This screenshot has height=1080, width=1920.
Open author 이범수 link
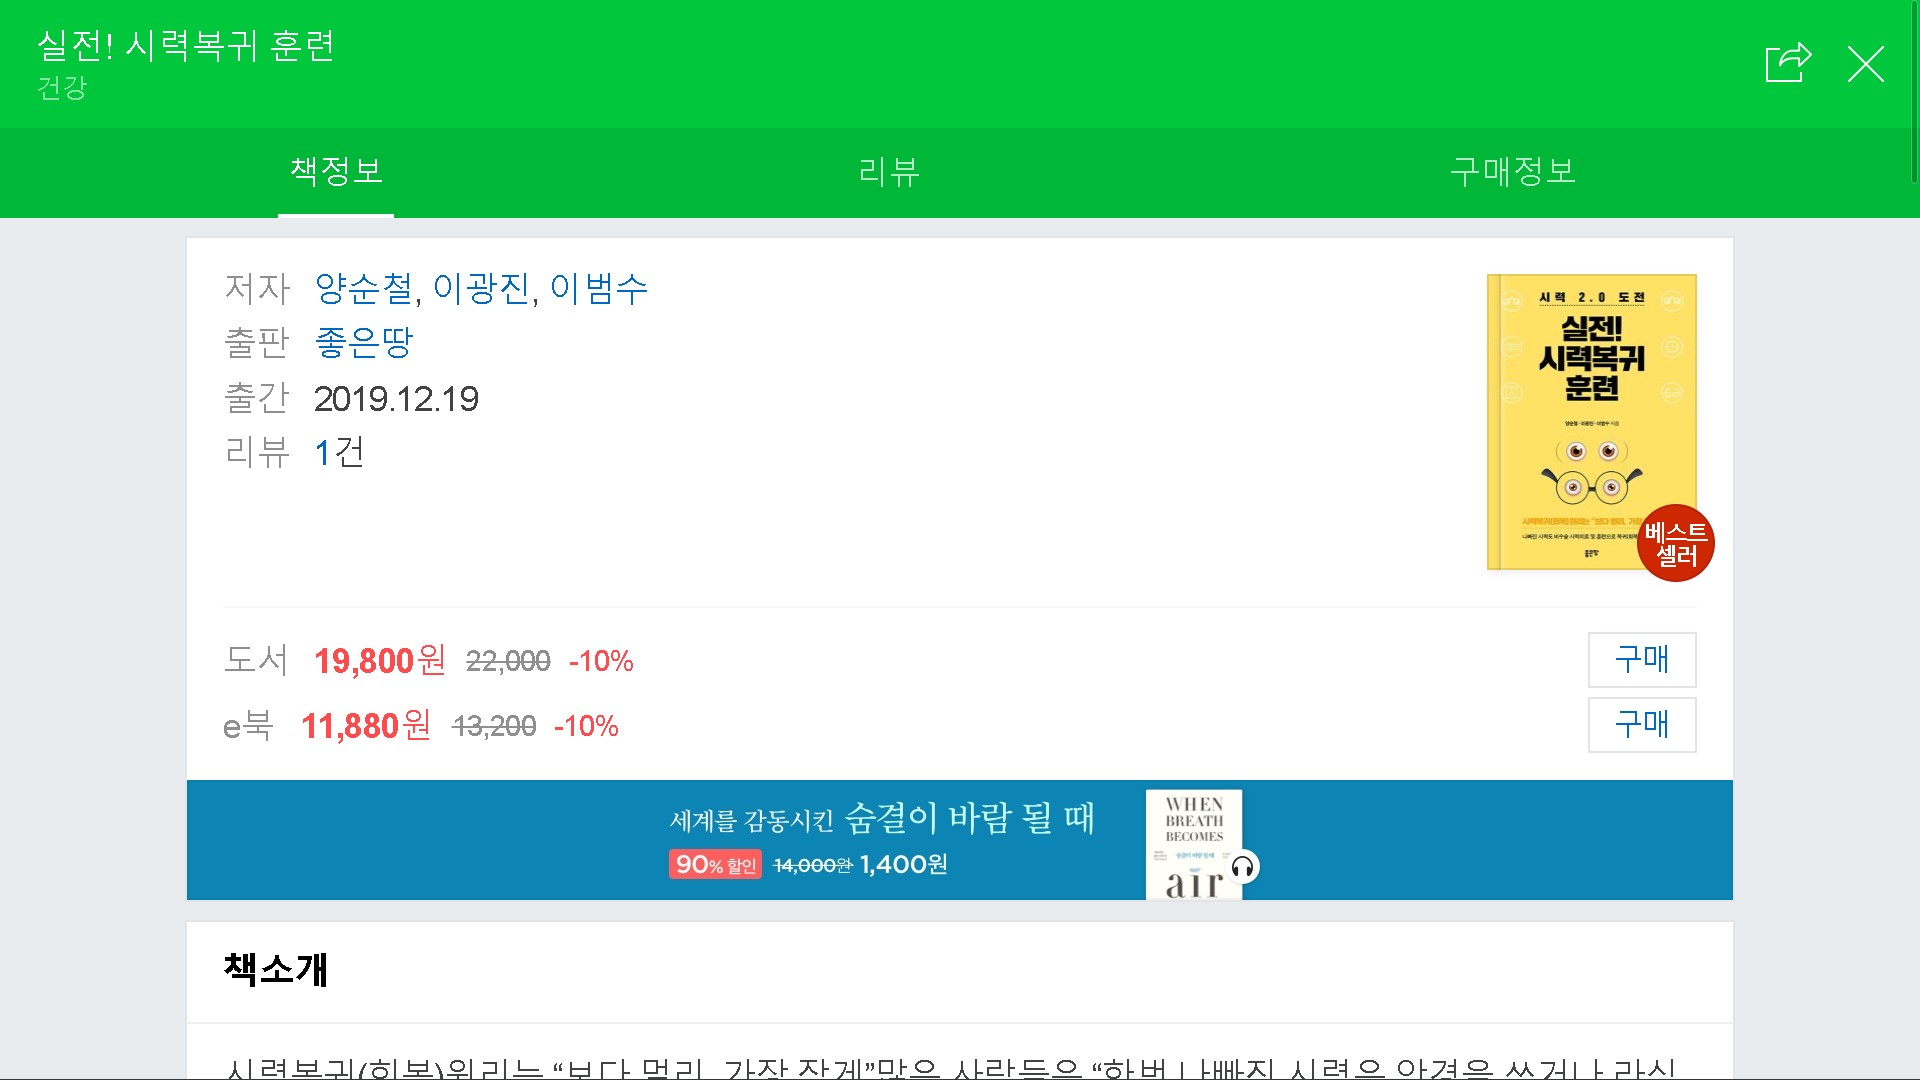point(599,289)
